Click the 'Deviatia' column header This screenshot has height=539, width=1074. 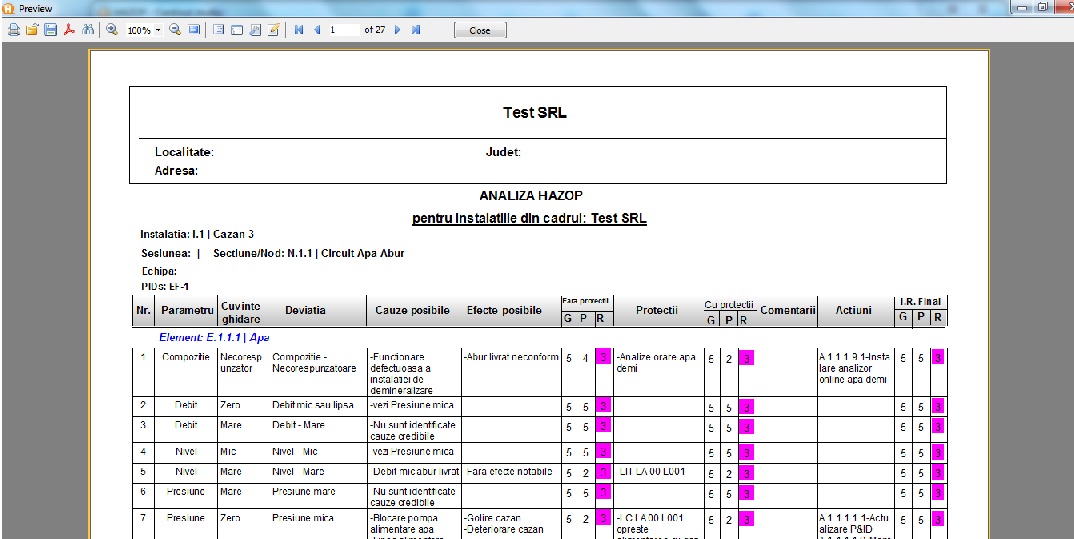click(305, 311)
